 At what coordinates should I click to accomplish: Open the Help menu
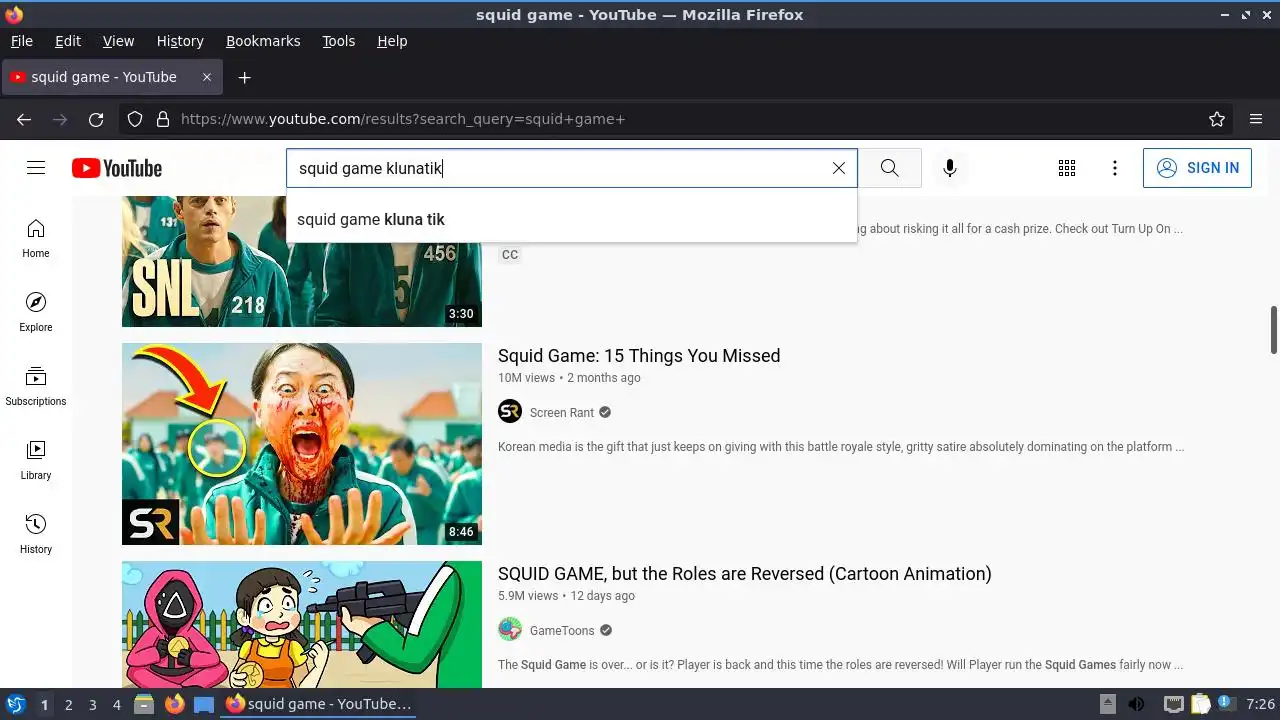pyautogui.click(x=392, y=41)
